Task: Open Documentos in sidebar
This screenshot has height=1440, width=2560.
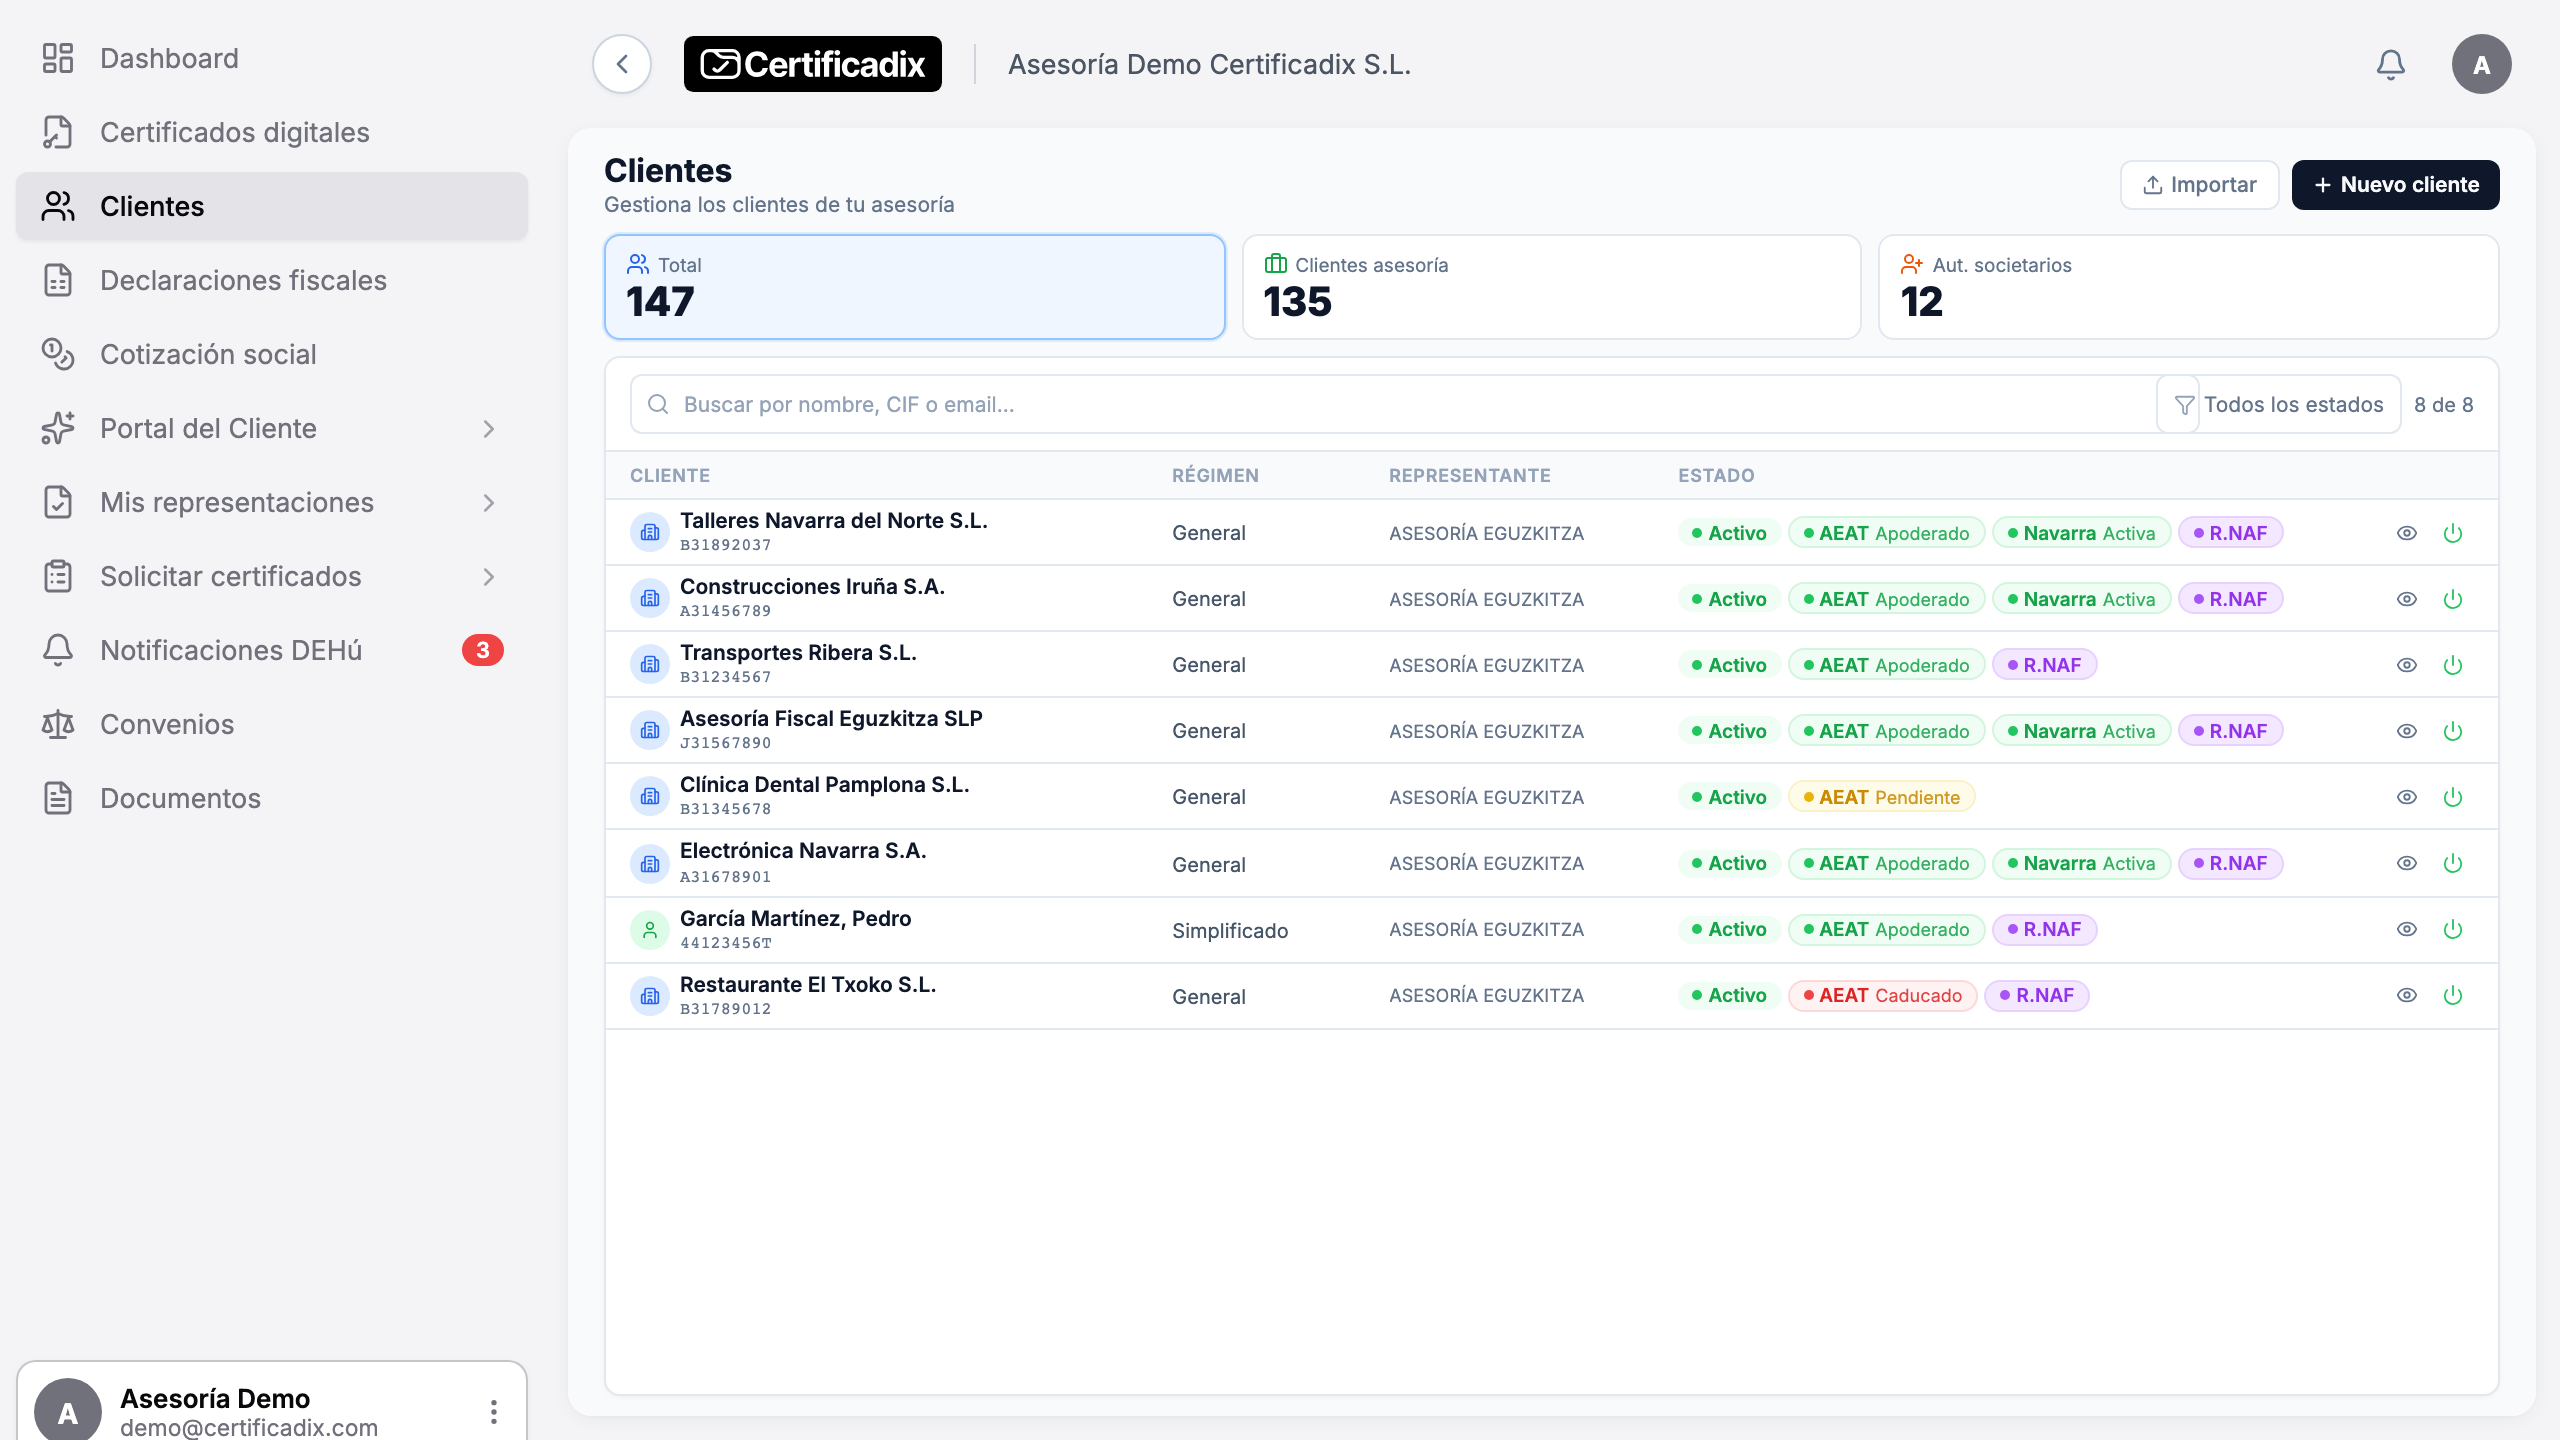Action: click(272, 798)
